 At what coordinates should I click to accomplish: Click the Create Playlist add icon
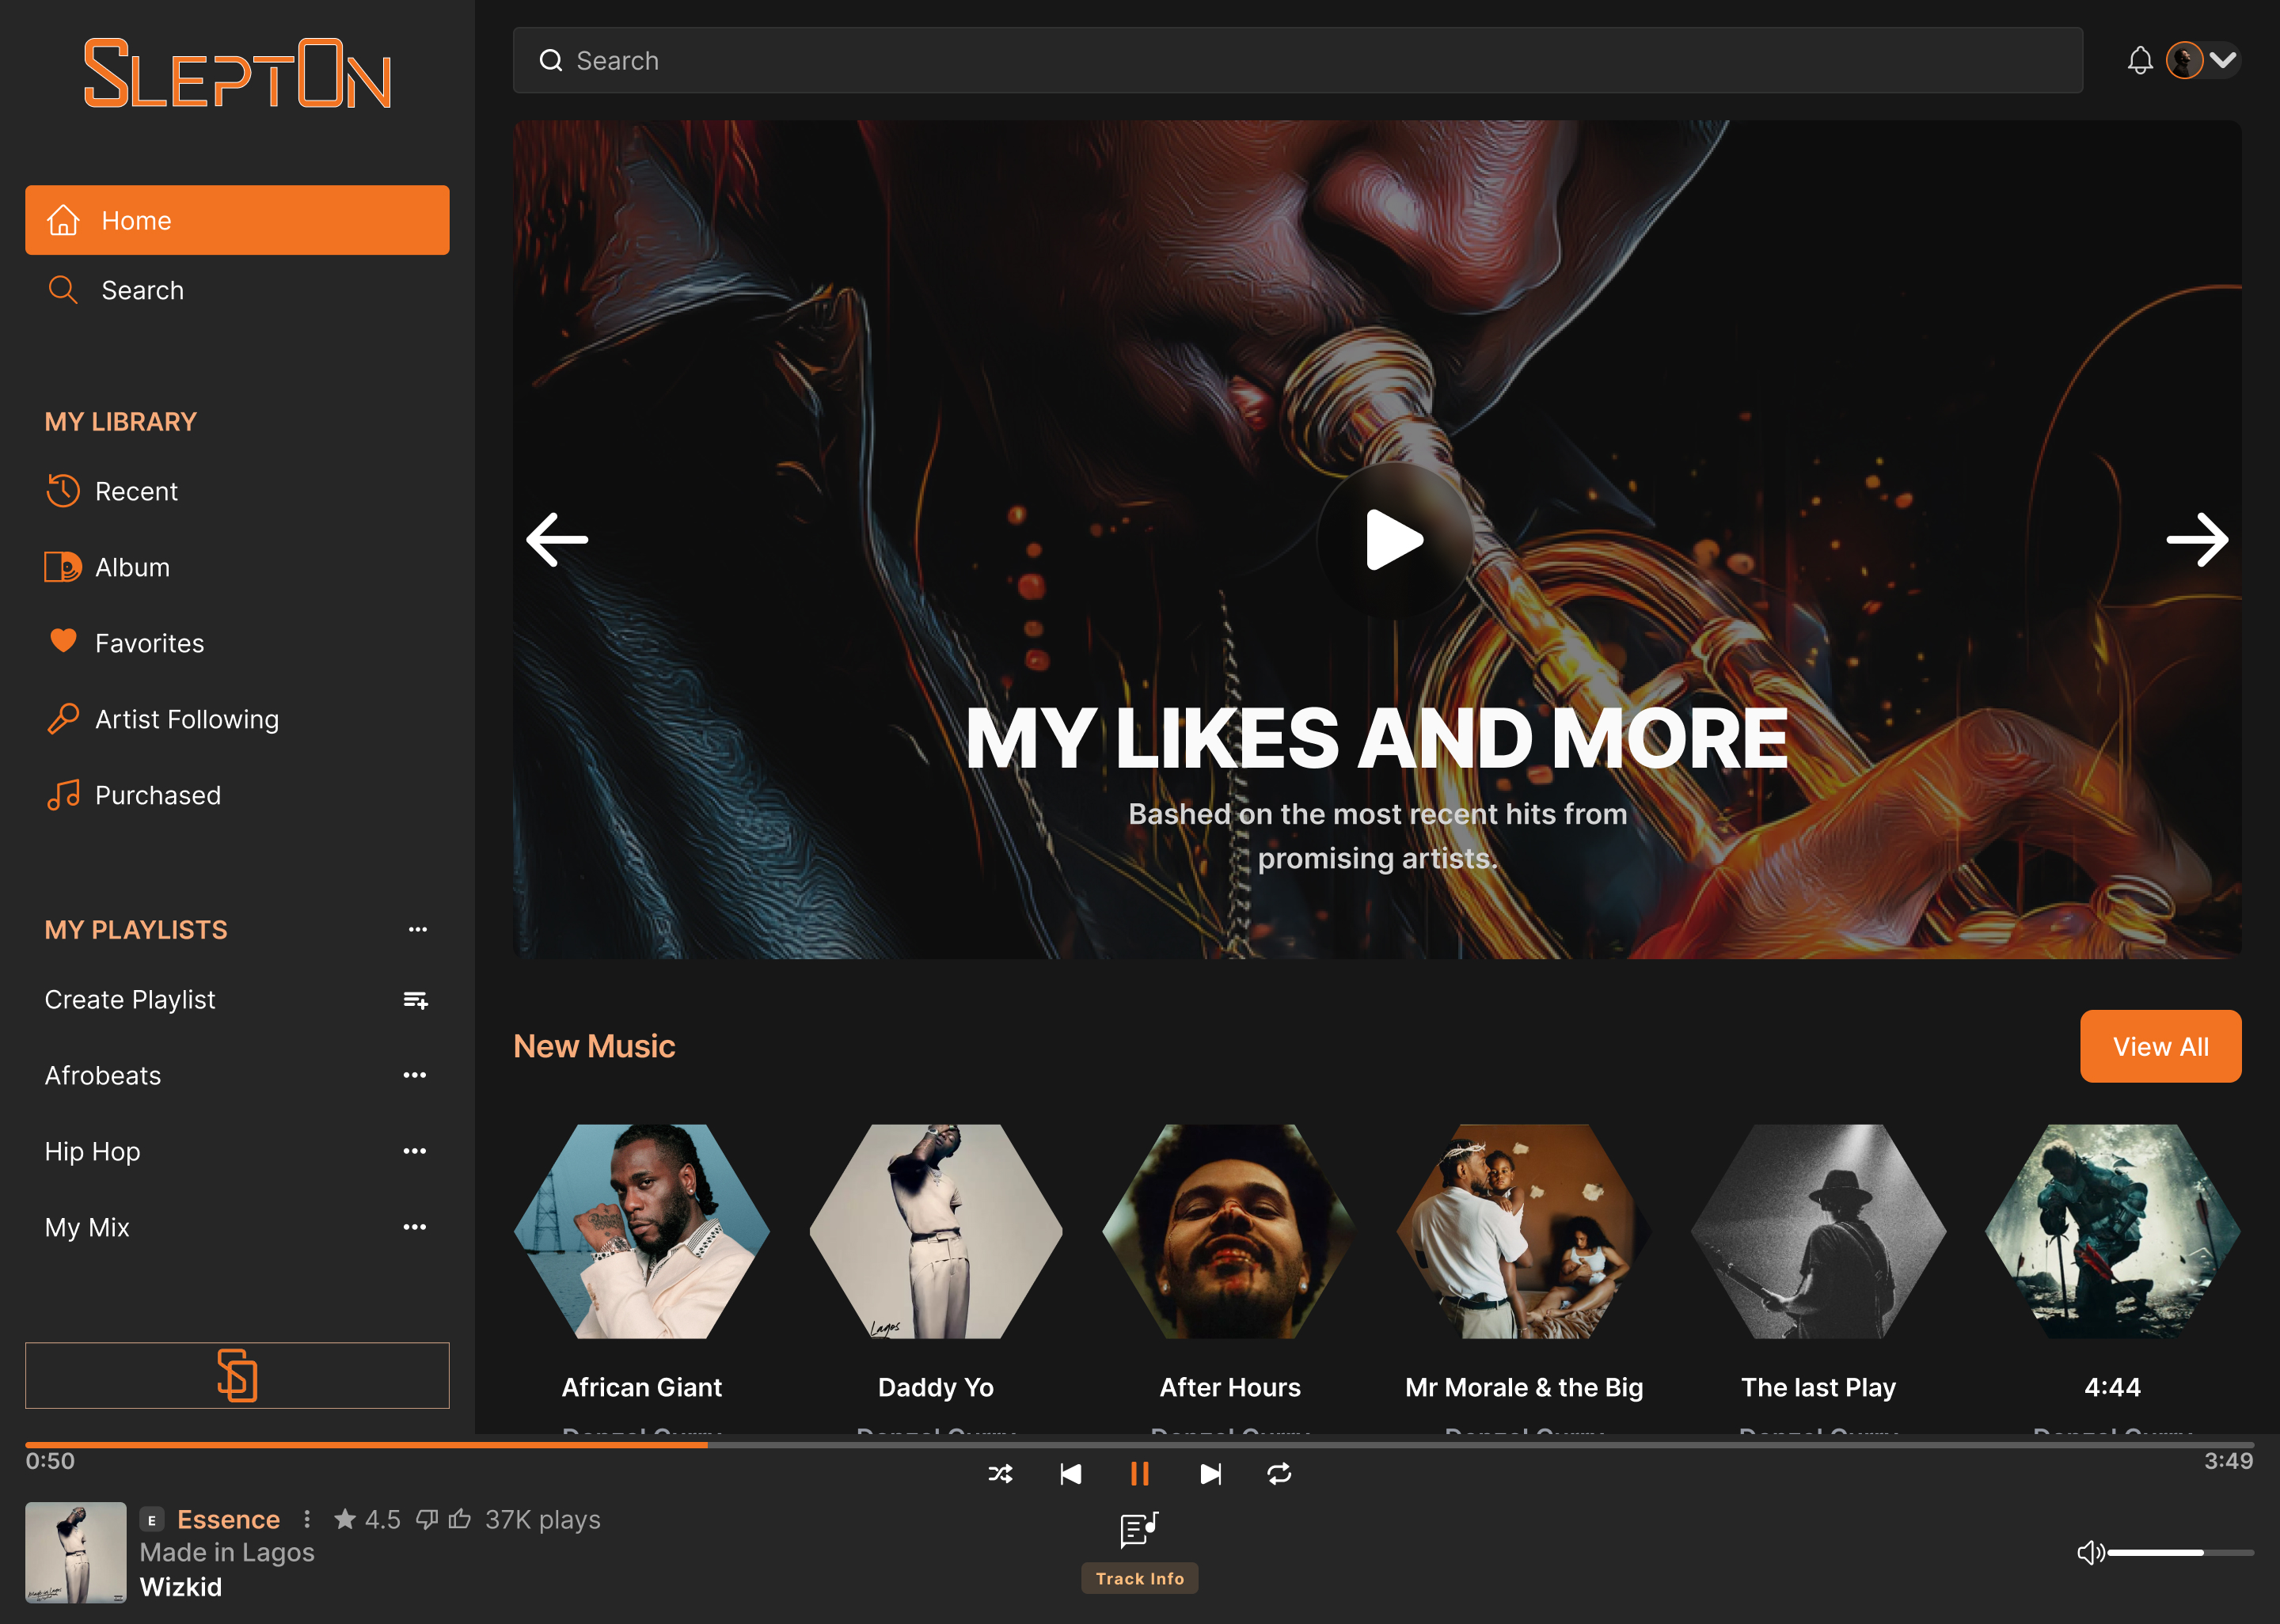click(415, 1000)
